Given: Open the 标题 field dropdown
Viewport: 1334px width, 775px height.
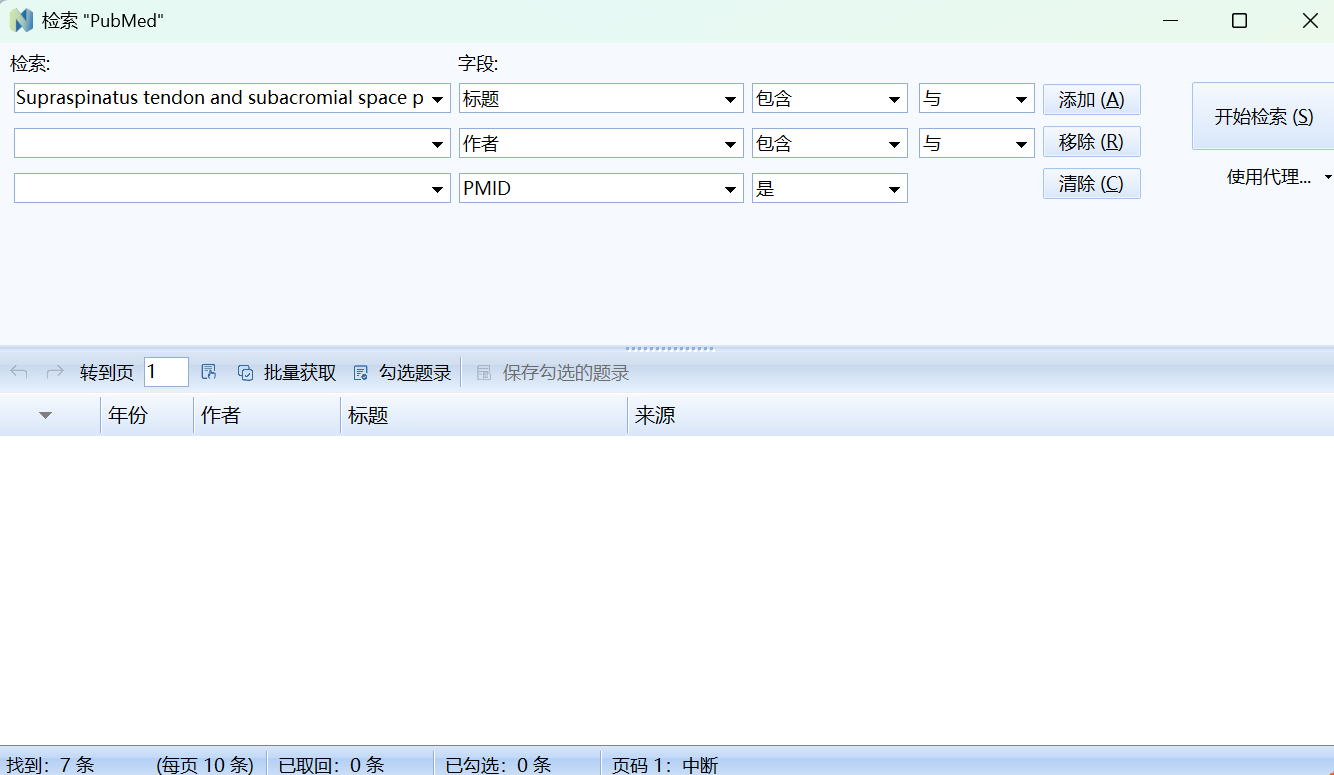Looking at the screenshot, I should click(x=730, y=99).
